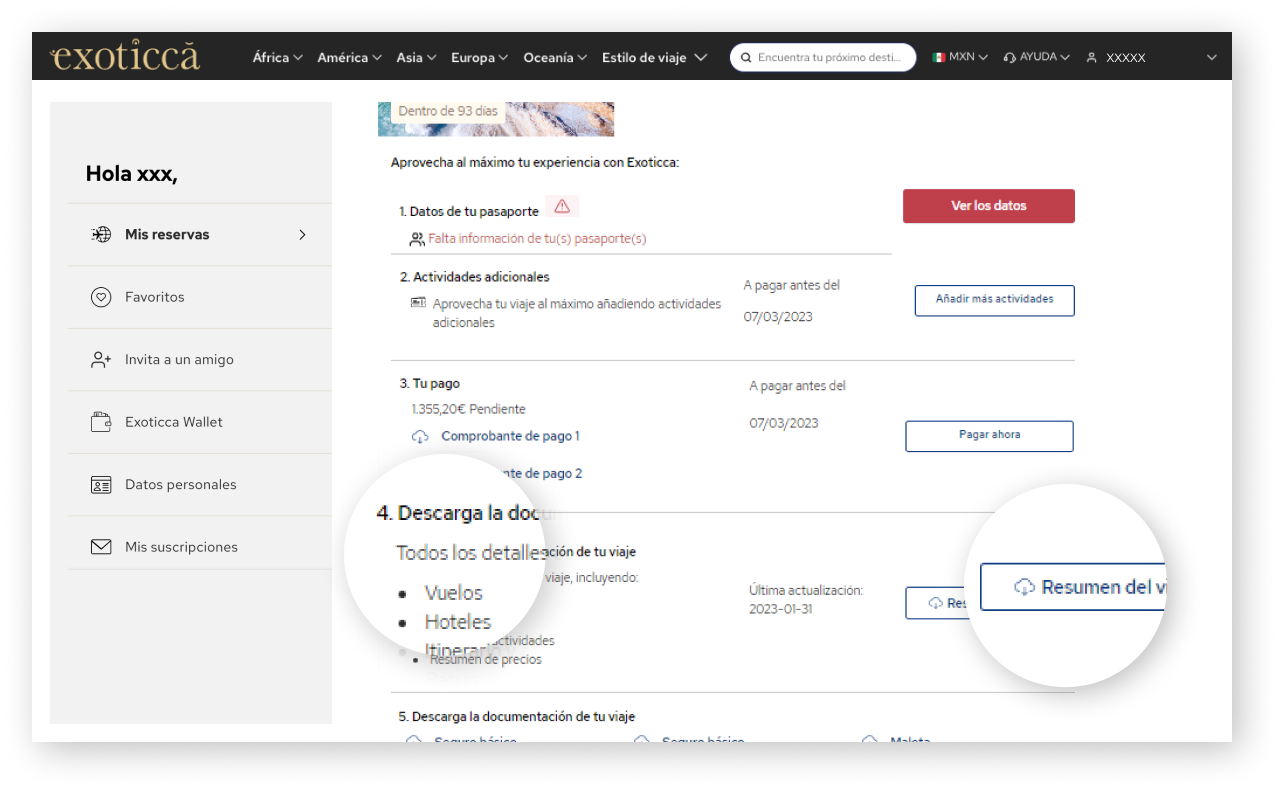Open Mis suscripciones in the sidebar
Viewport: 1280px width, 790px height.
(x=199, y=547)
